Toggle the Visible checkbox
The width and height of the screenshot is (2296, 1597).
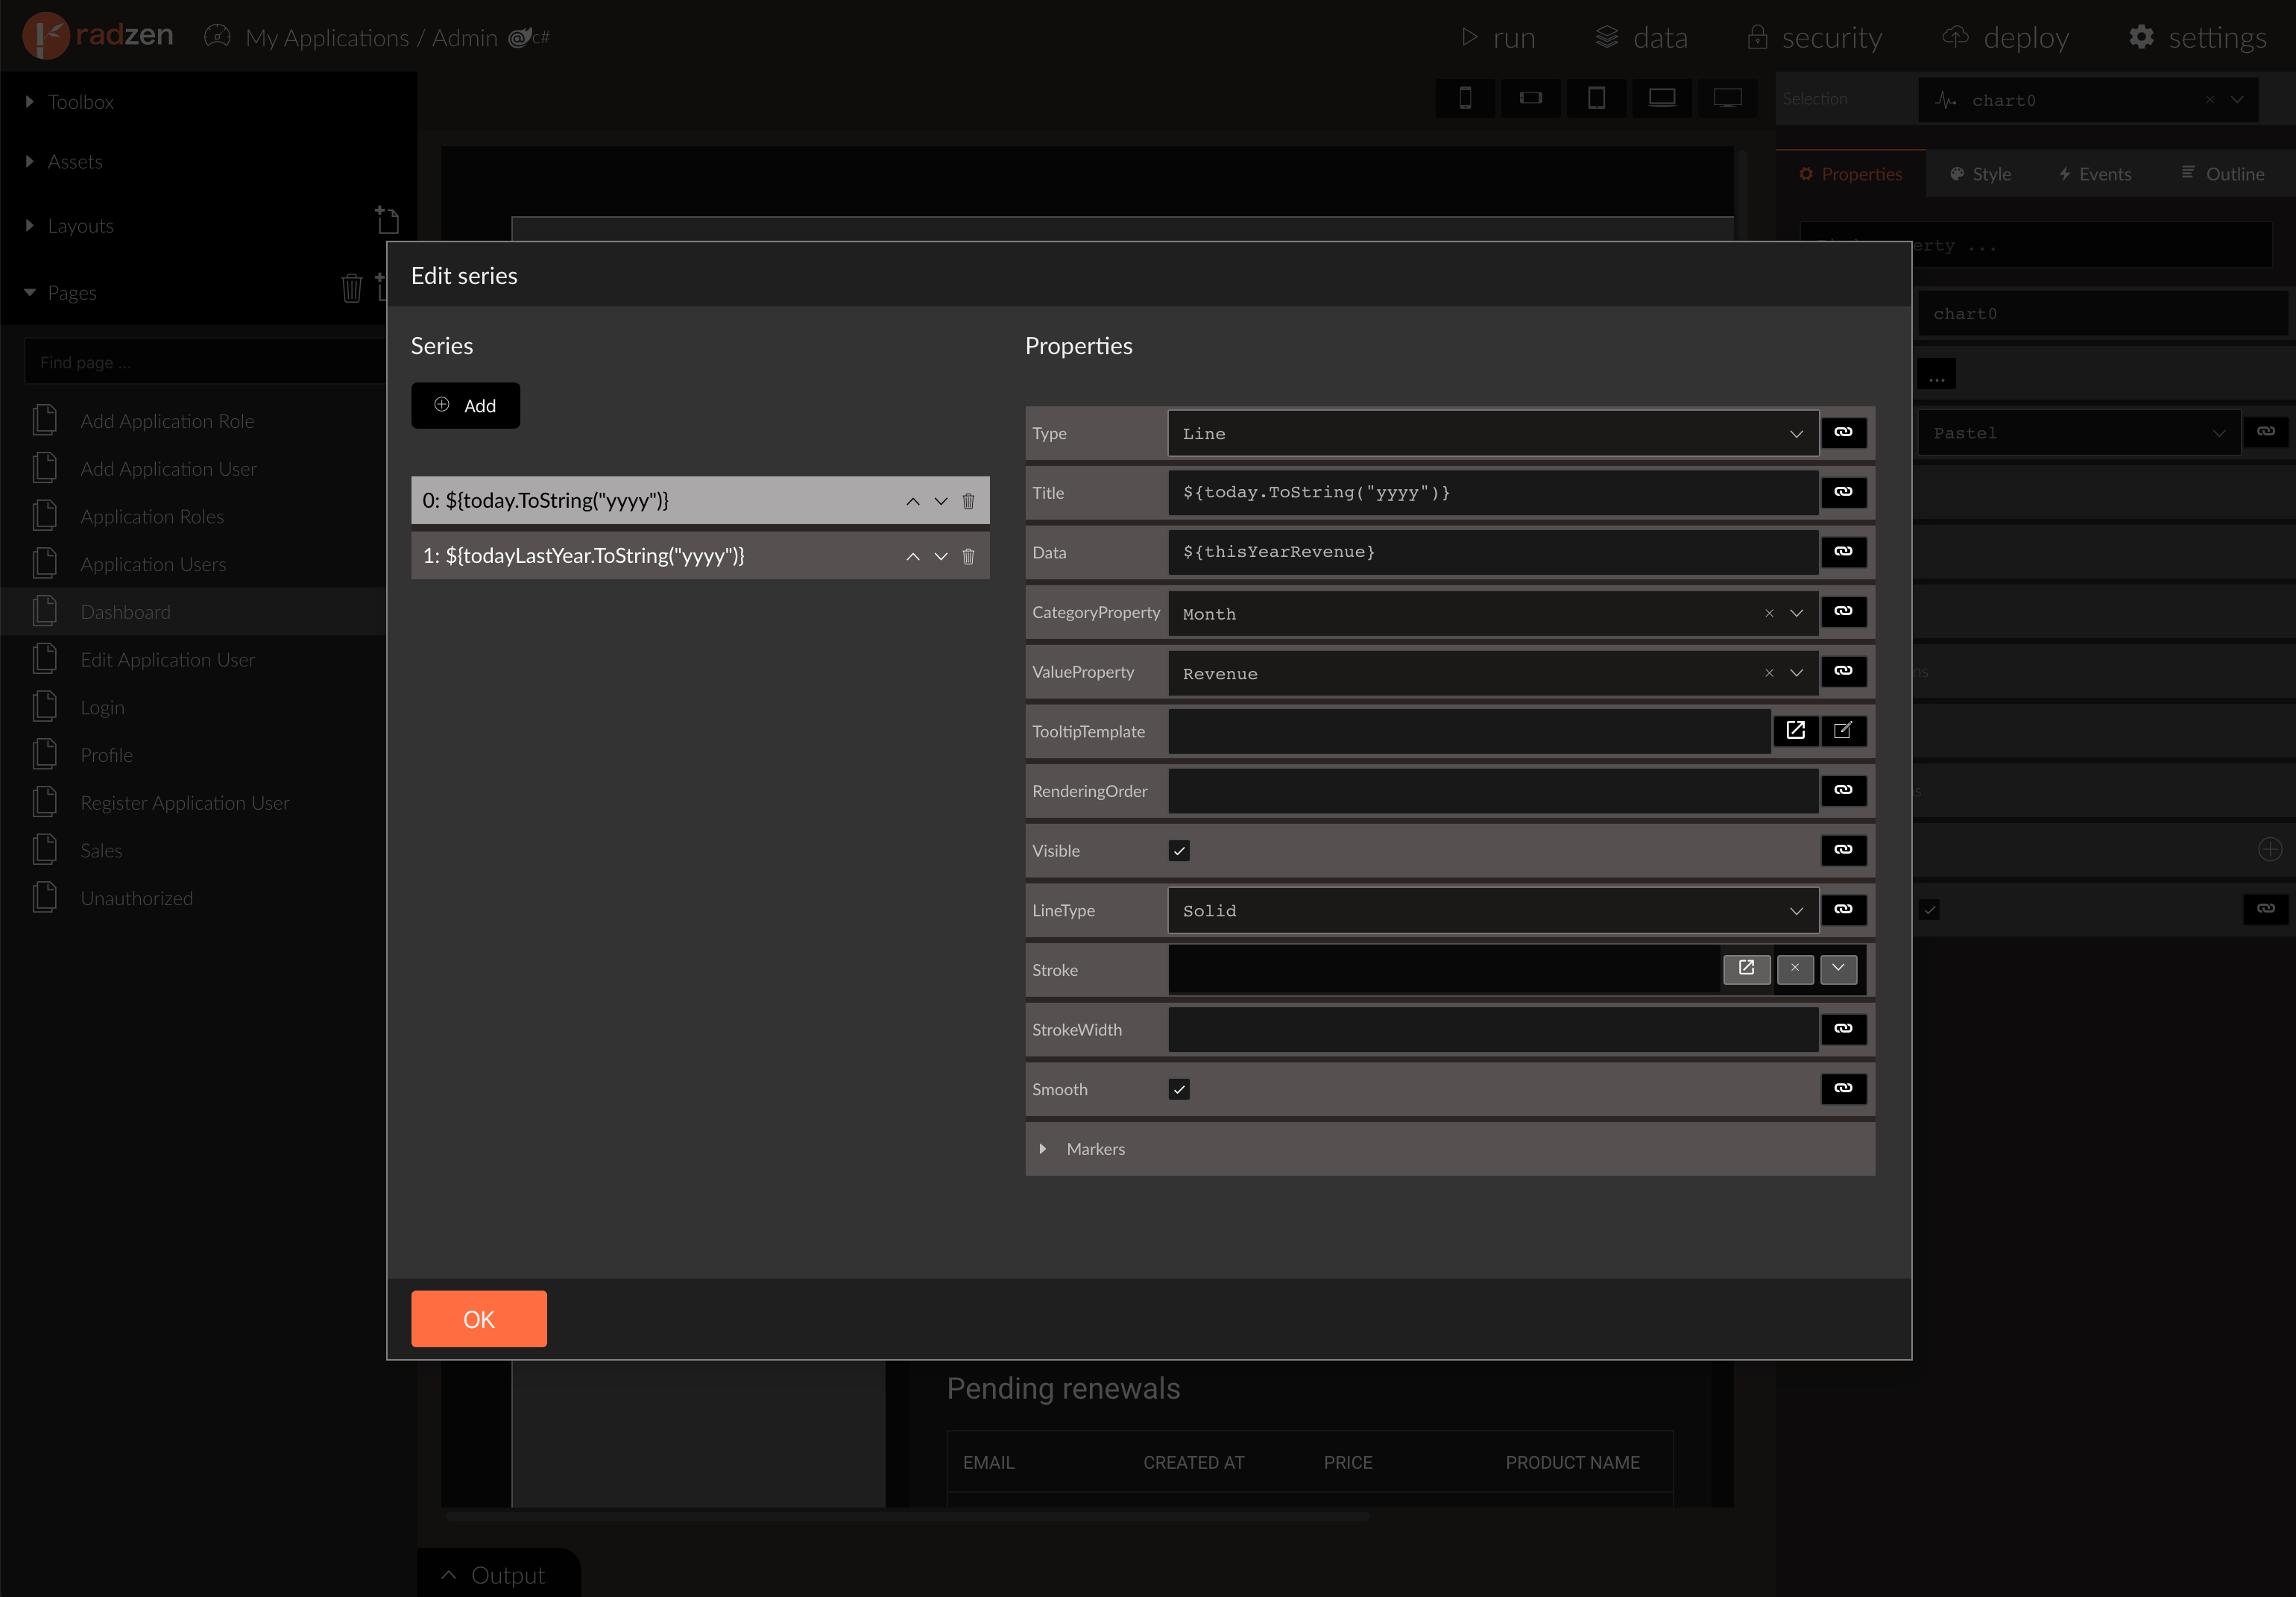[1179, 851]
